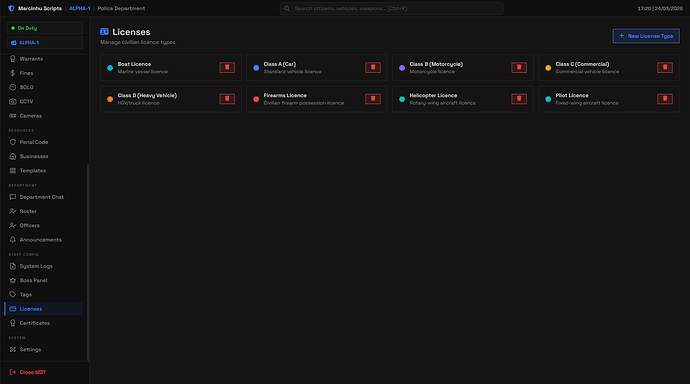Click the Officers person icon

13,225
